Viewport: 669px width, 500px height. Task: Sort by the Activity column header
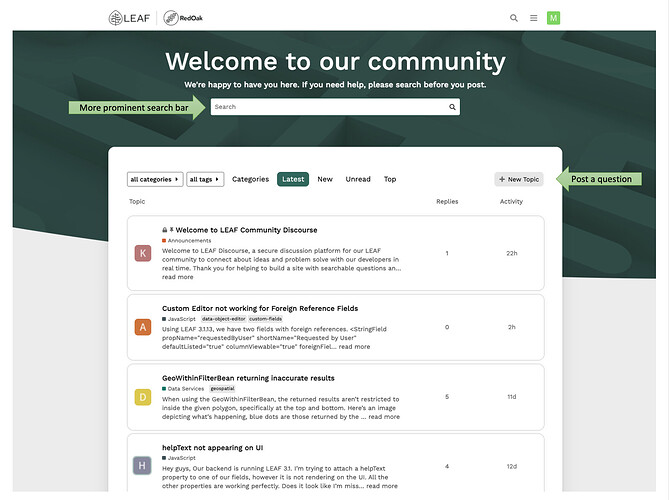click(x=511, y=201)
